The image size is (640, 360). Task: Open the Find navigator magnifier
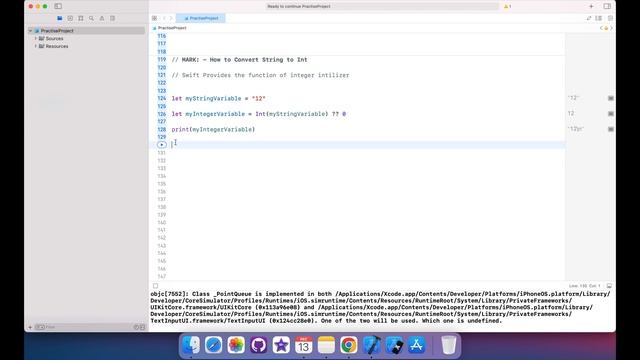pyautogui.click(x=91, y=18)
